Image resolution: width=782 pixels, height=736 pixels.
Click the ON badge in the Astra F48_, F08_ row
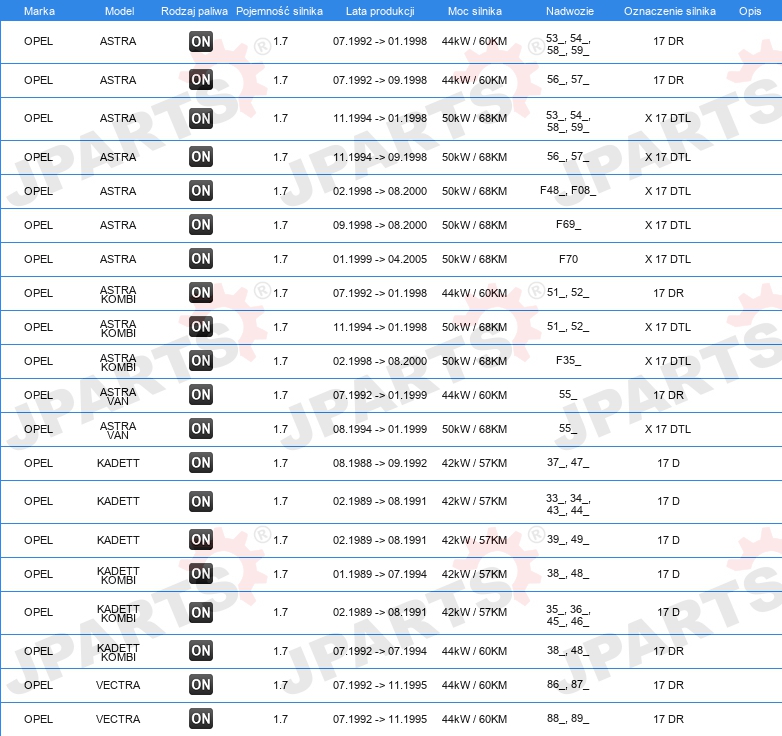[x=201, y=191]
